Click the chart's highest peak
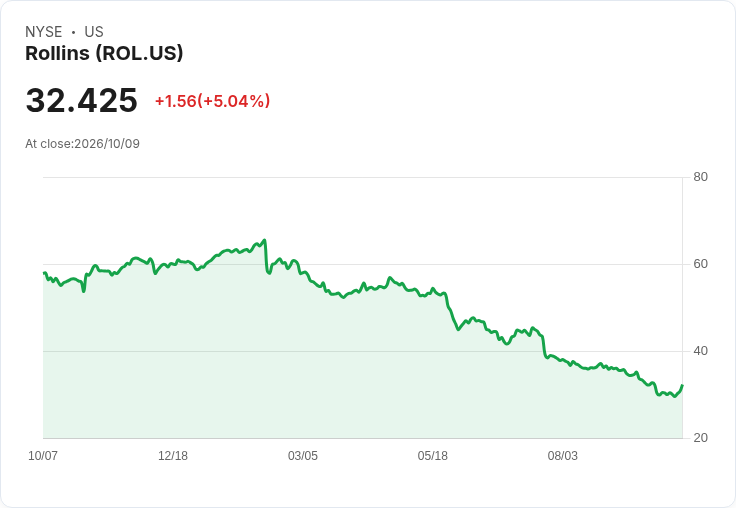The width and height of the screenshot is (736, 508). 265,240
